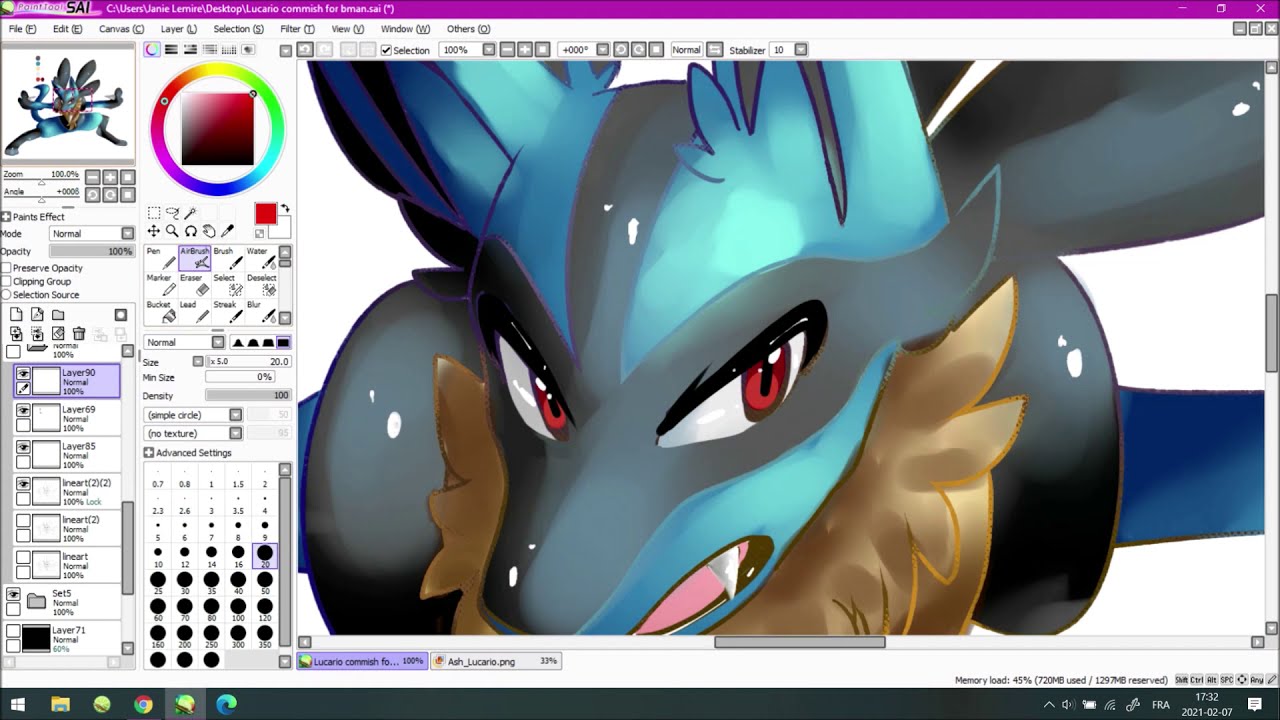Image resolution: width=1280 pixels, height=720 pixels.
Task: Activate the eyedropper color picker tool
Action: (227, 231)
